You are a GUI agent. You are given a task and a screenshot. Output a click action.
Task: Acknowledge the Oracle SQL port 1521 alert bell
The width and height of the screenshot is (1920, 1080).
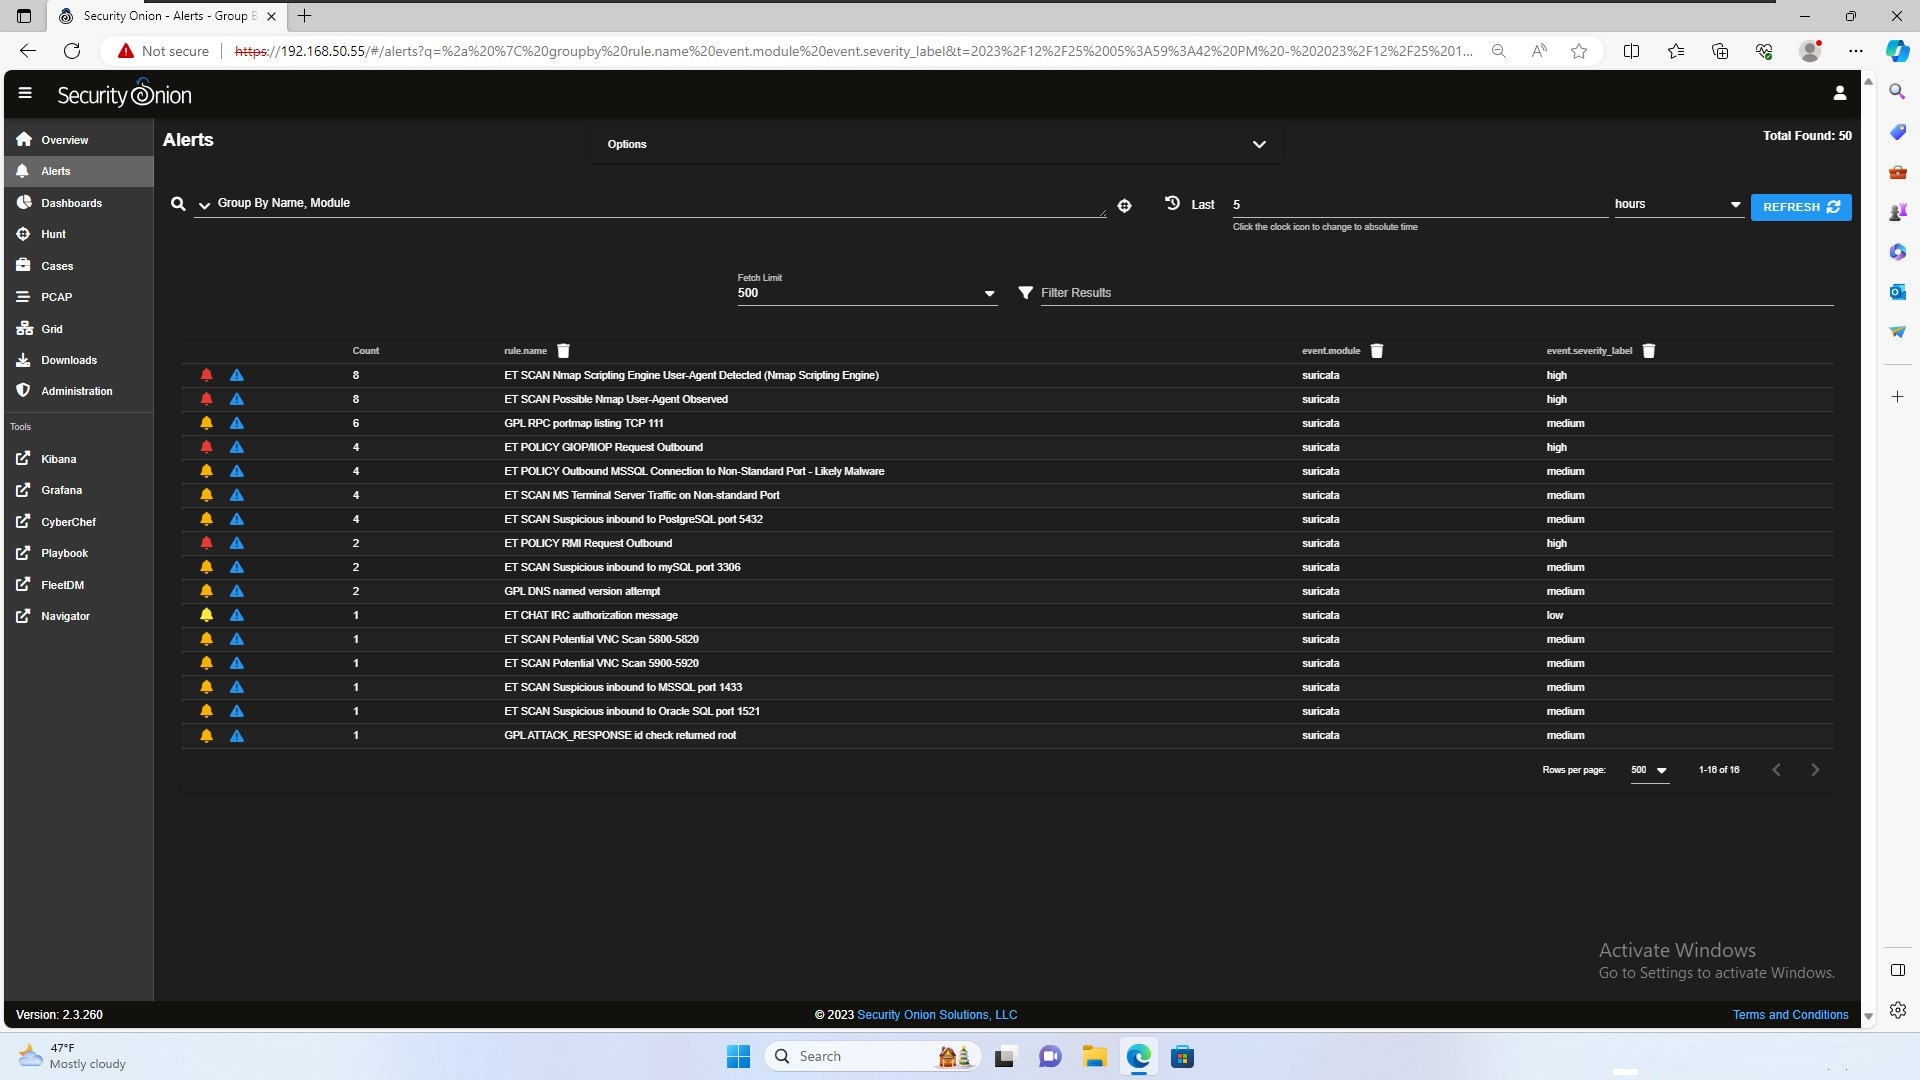[206, 711]
